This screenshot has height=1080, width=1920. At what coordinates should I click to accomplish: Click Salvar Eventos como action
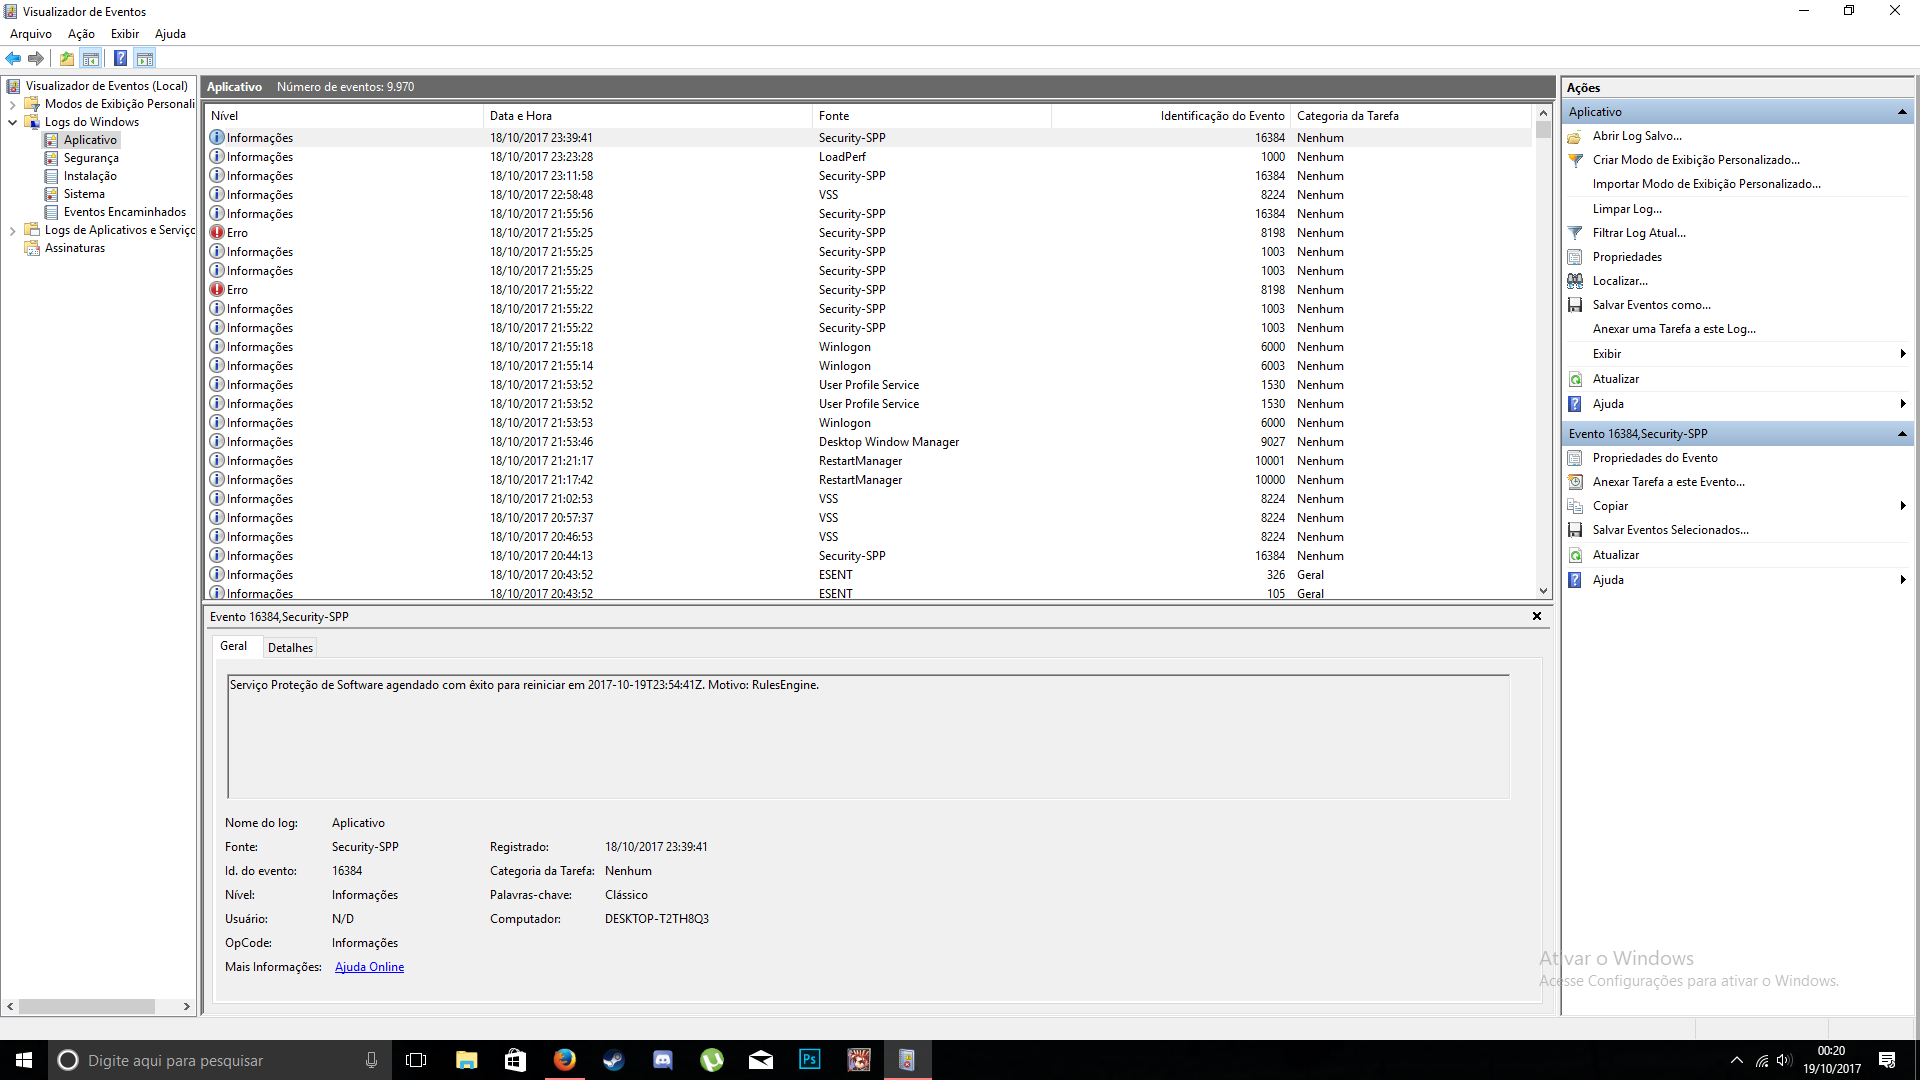(1651, 305)
